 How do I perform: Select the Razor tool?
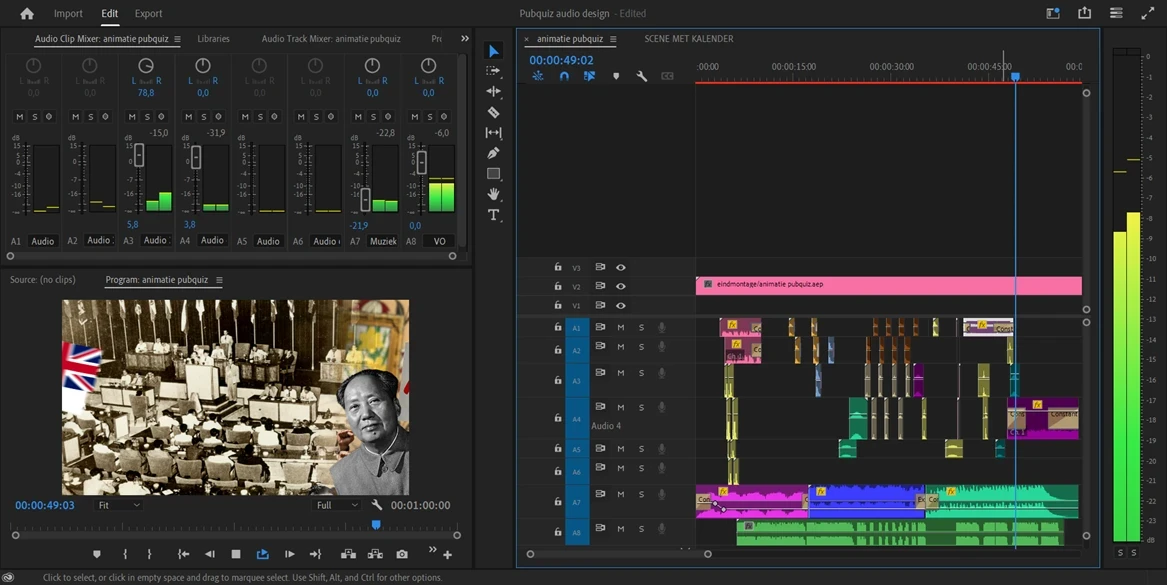coord(493,112)
